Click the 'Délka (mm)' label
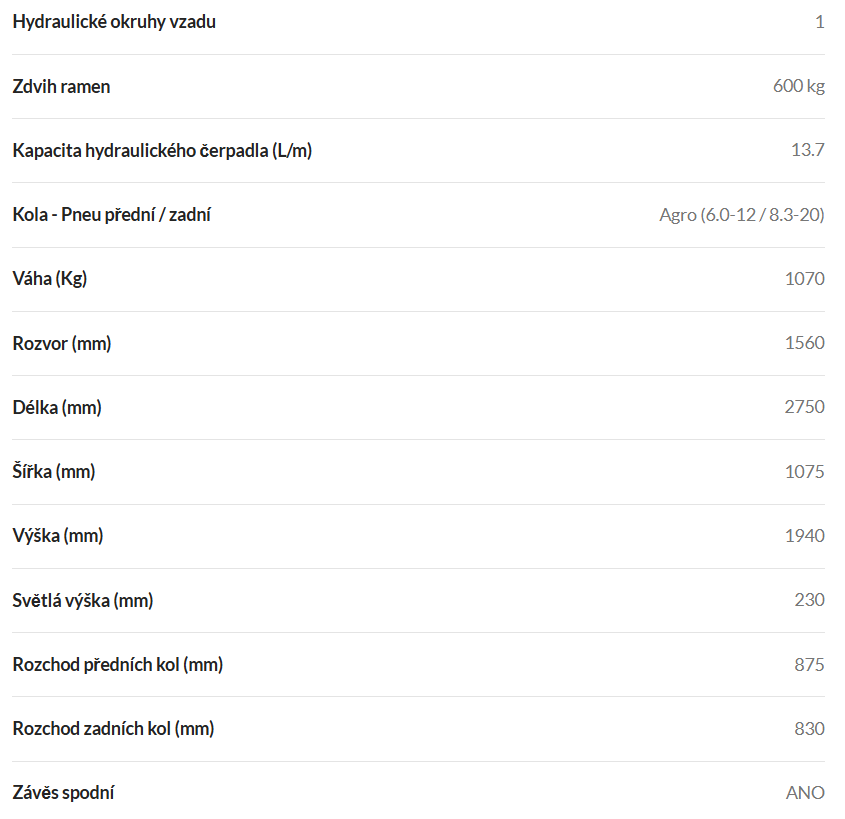Image resolution: width=845 pixels, height=819 pixels. 57,407
